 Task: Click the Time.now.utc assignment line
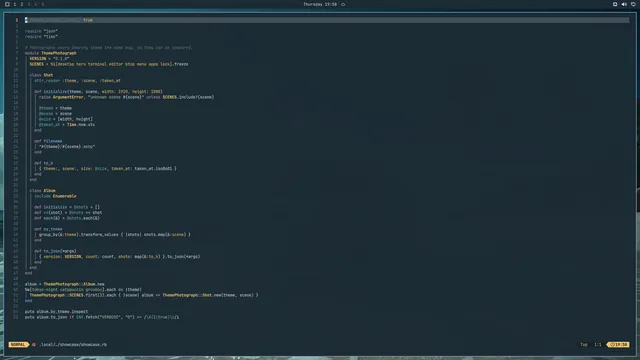point(67,124)
